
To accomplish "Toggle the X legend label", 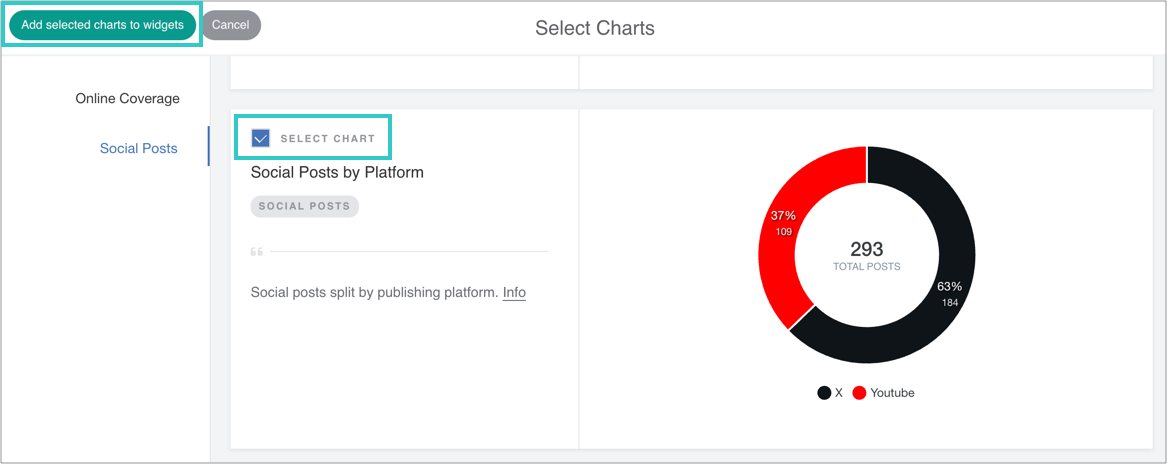I will (x=838, y=393).
